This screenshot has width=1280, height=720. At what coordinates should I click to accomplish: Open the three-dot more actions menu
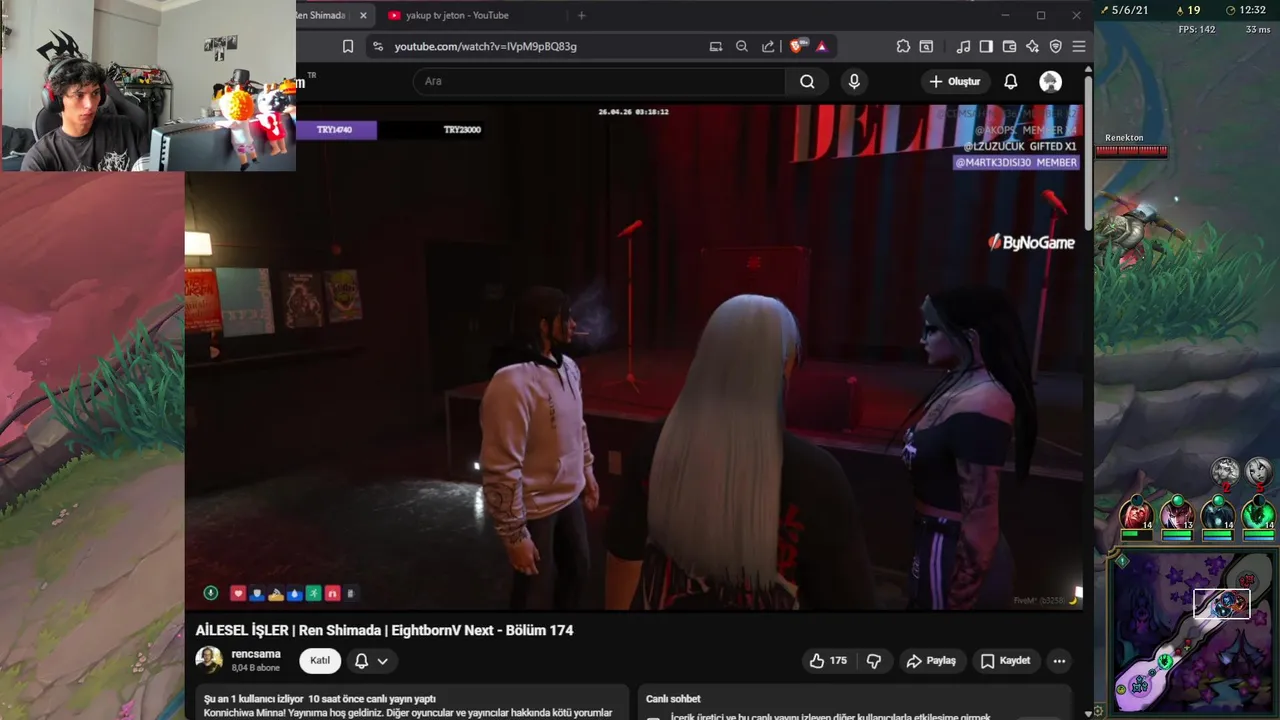point(1059,660)
